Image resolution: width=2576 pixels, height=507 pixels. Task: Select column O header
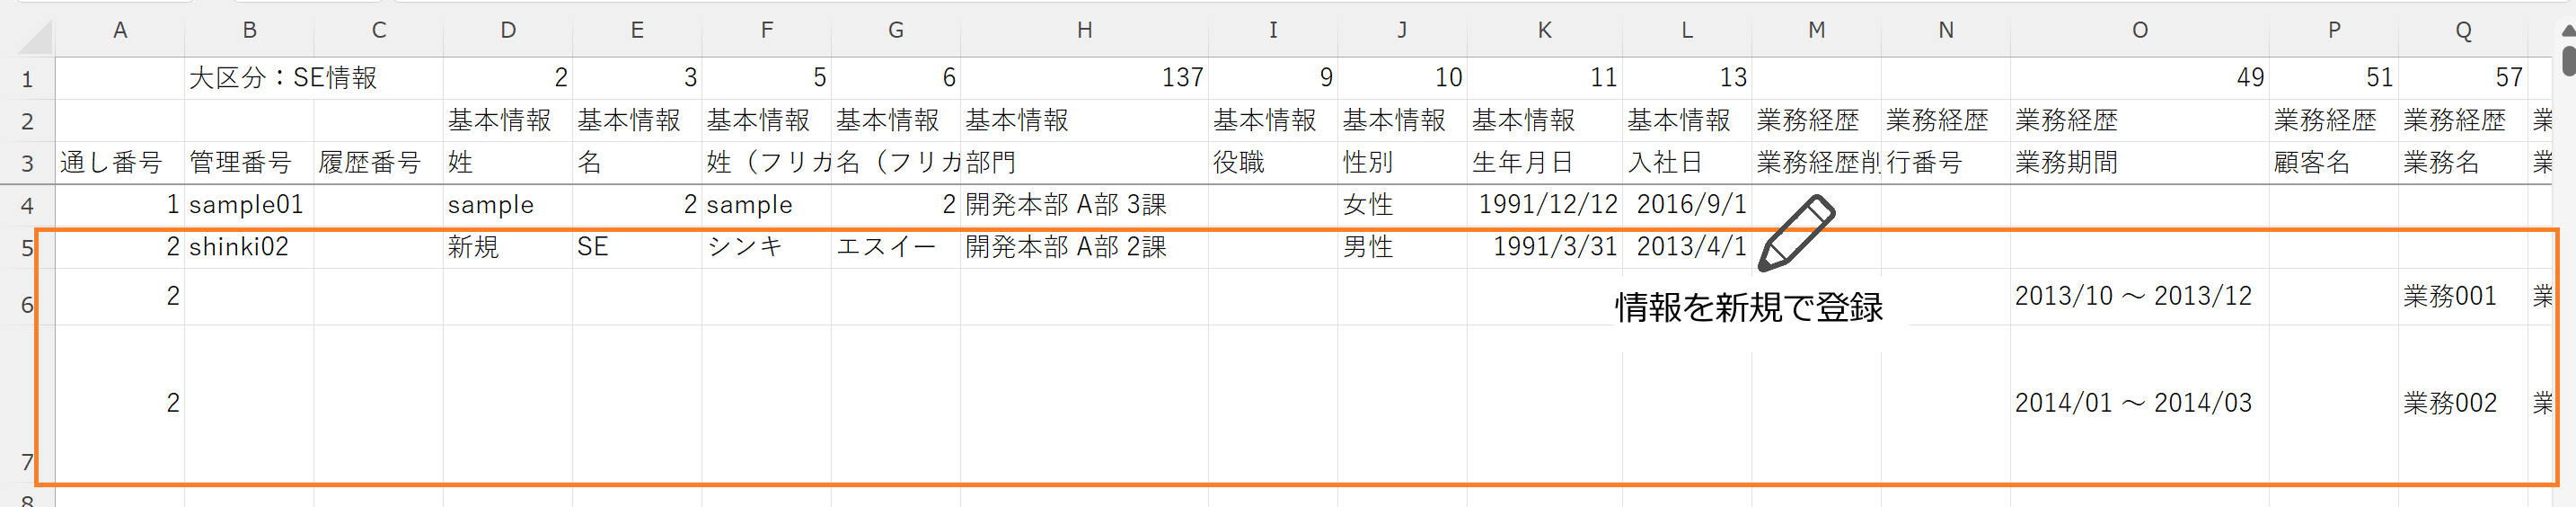2139,30
